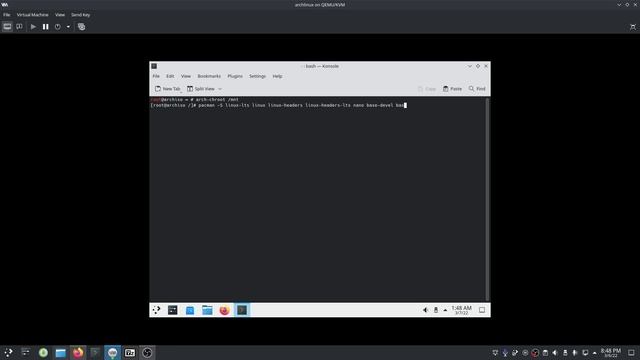Click inside the Konsole terminal area

(x=317, y=199)
